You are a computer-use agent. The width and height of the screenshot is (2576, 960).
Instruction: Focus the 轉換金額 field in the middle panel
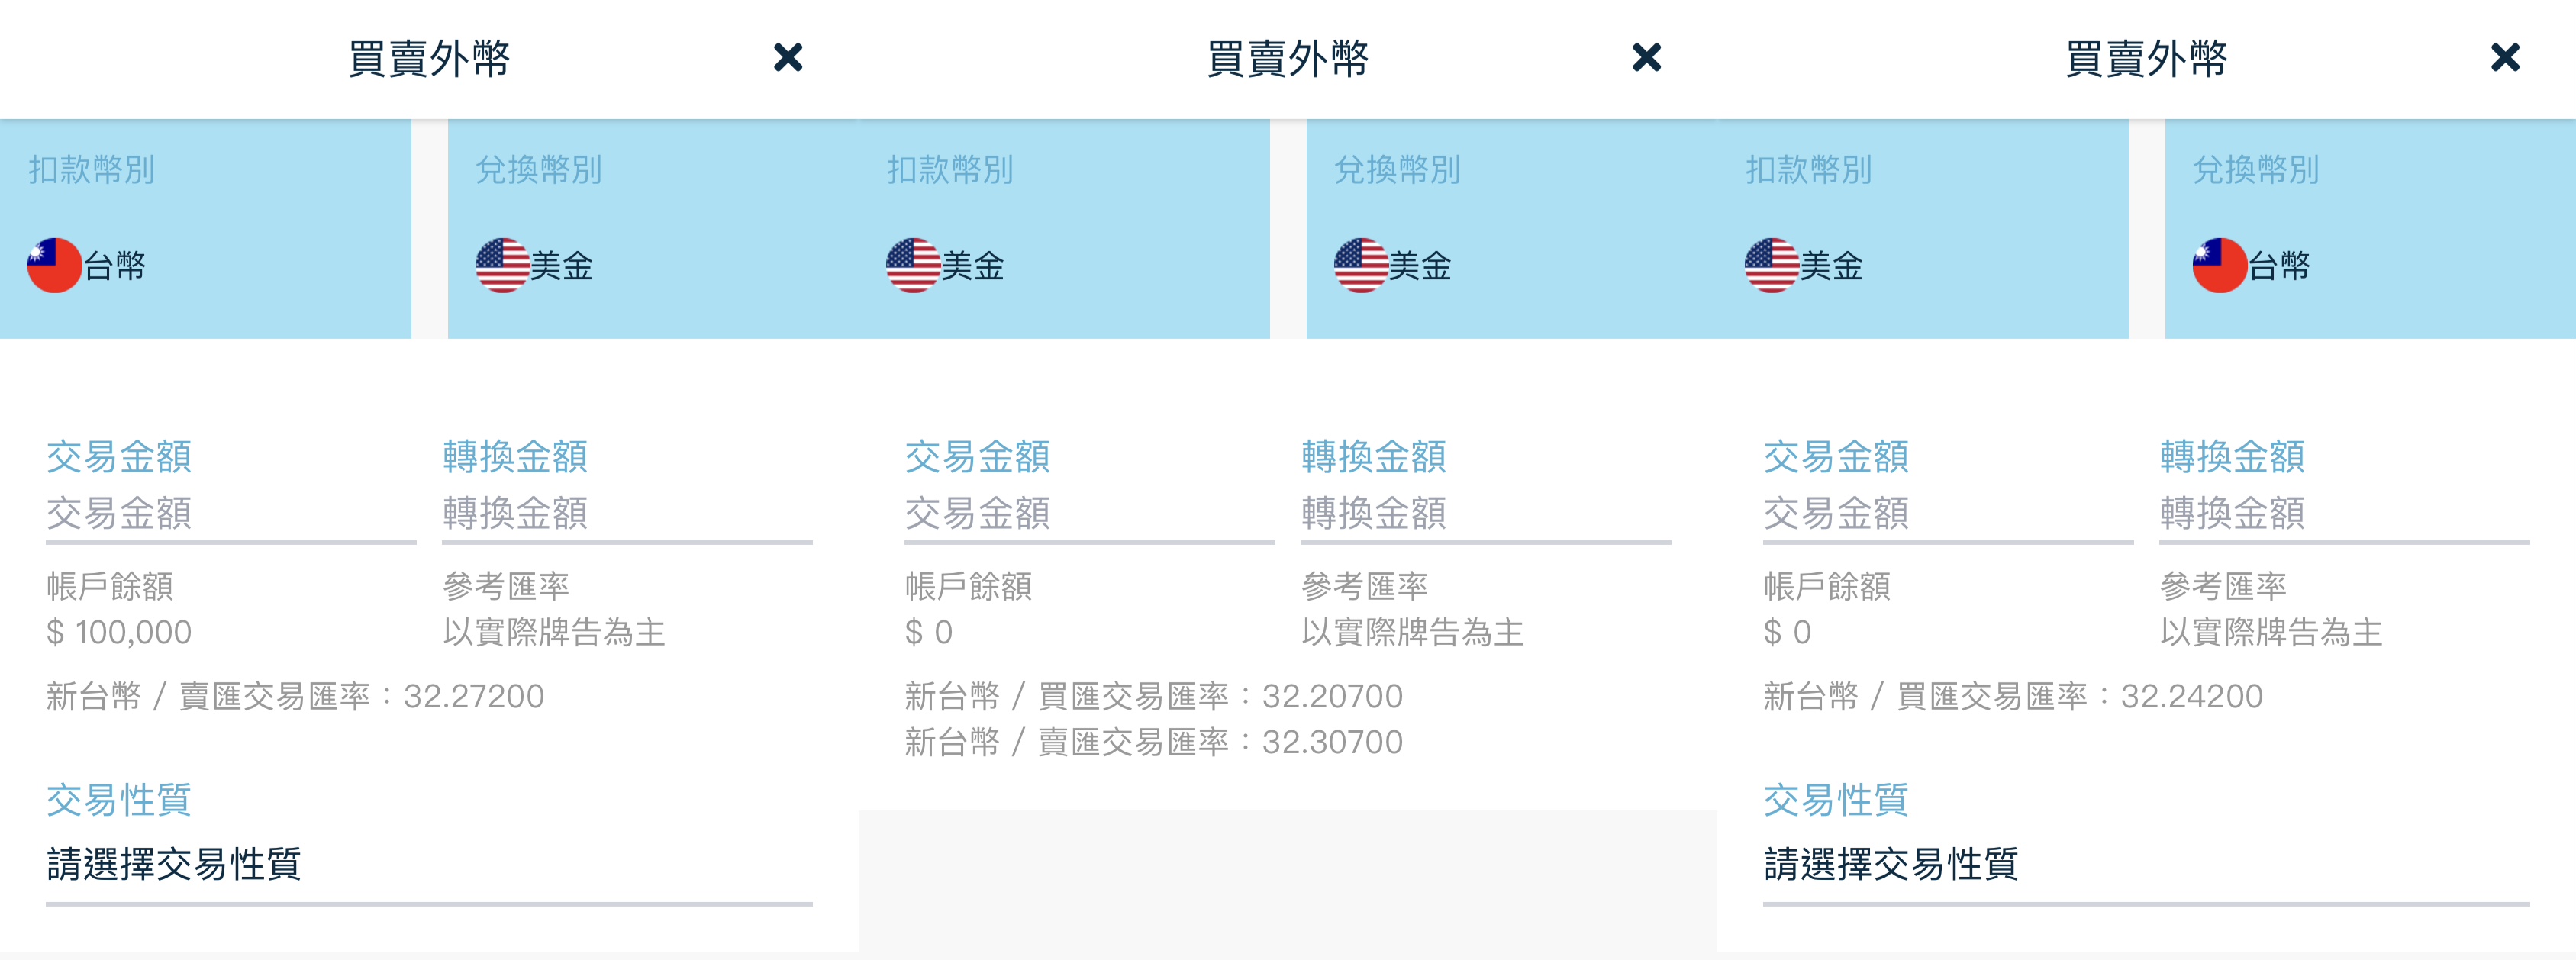point(1485,514)
